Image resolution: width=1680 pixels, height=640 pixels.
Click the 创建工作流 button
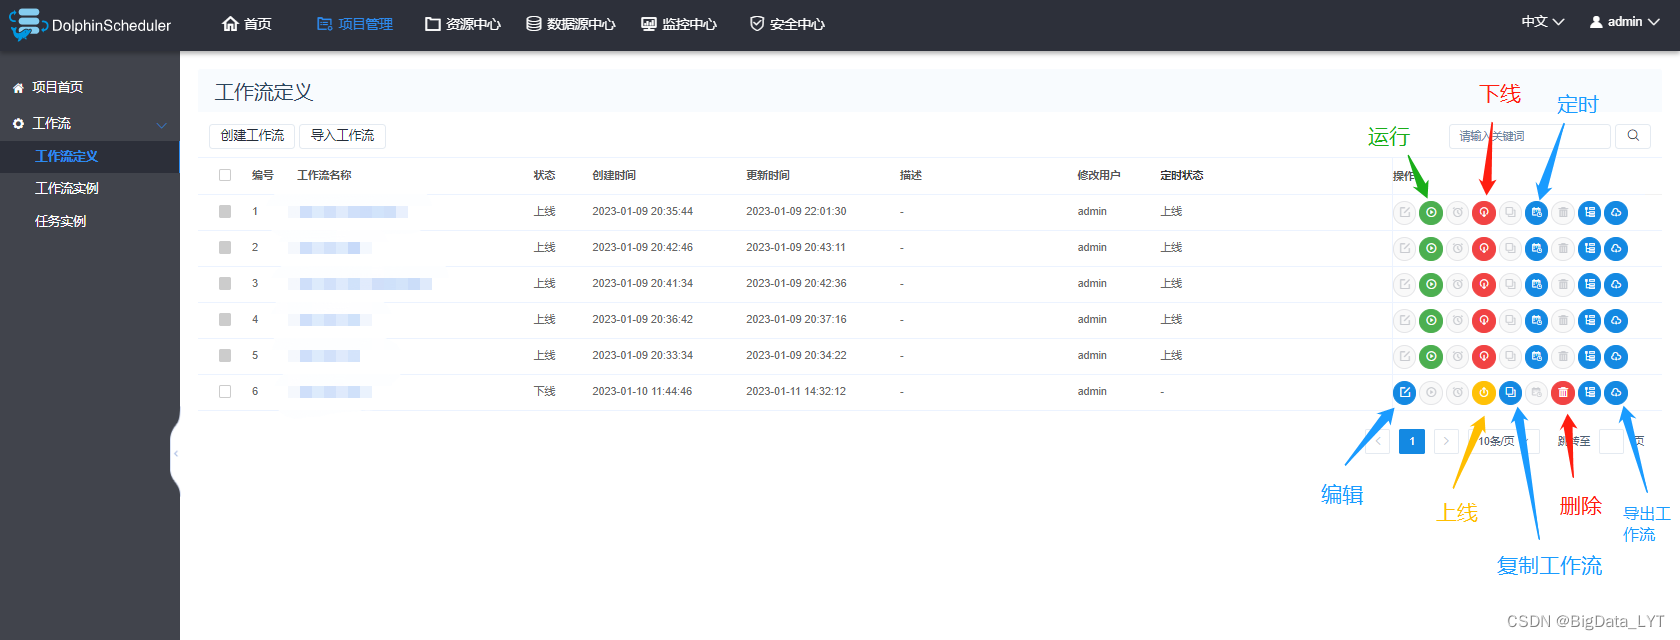[252, 135]
